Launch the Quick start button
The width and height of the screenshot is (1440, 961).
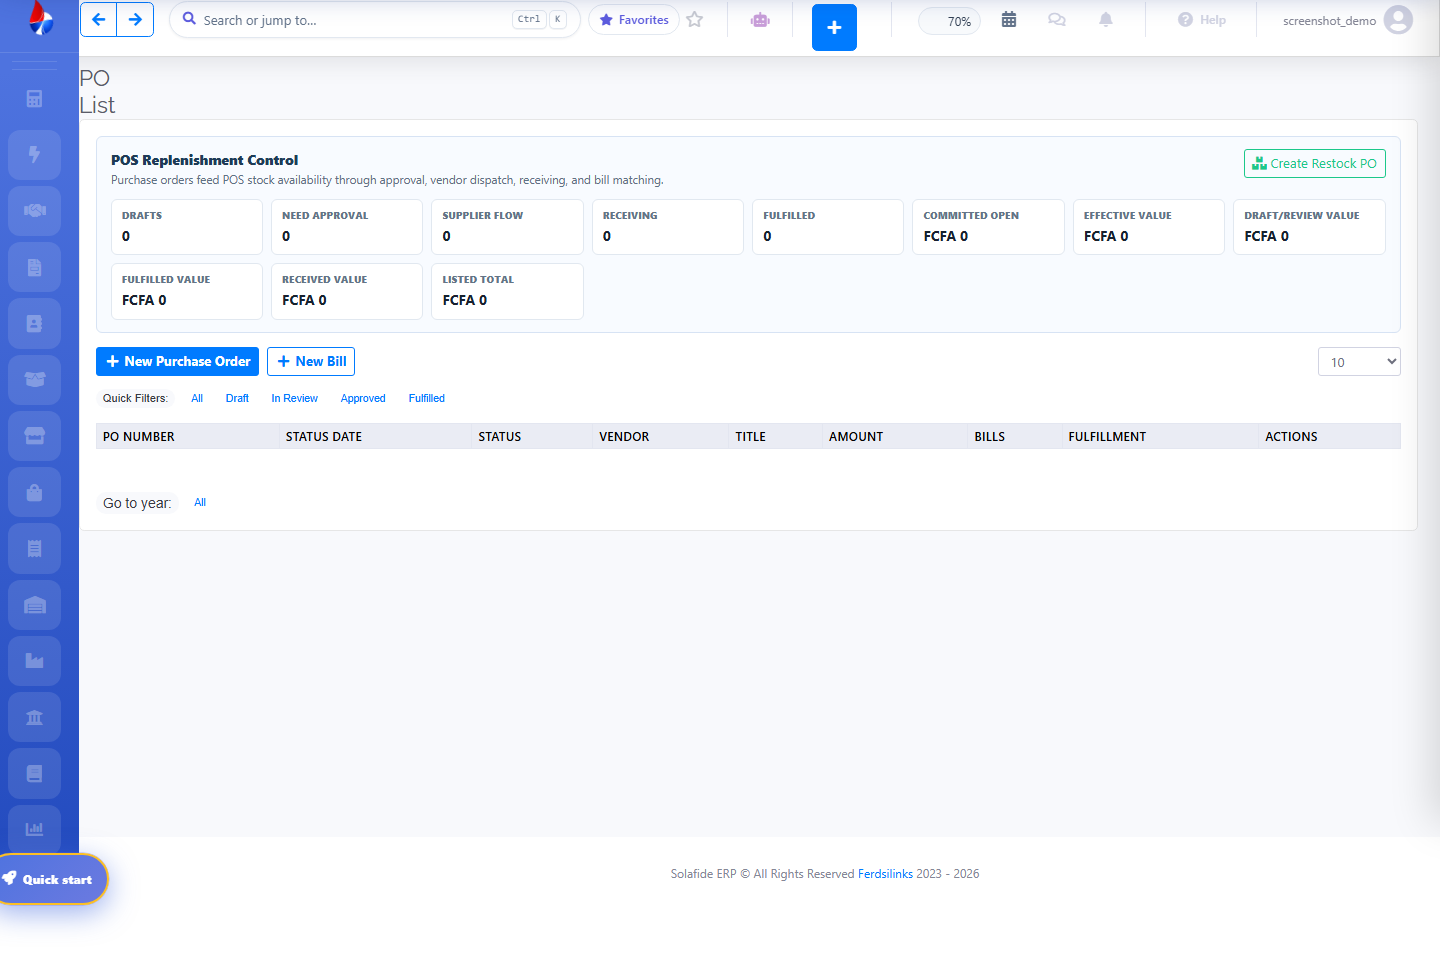click(x=50, y=879)
